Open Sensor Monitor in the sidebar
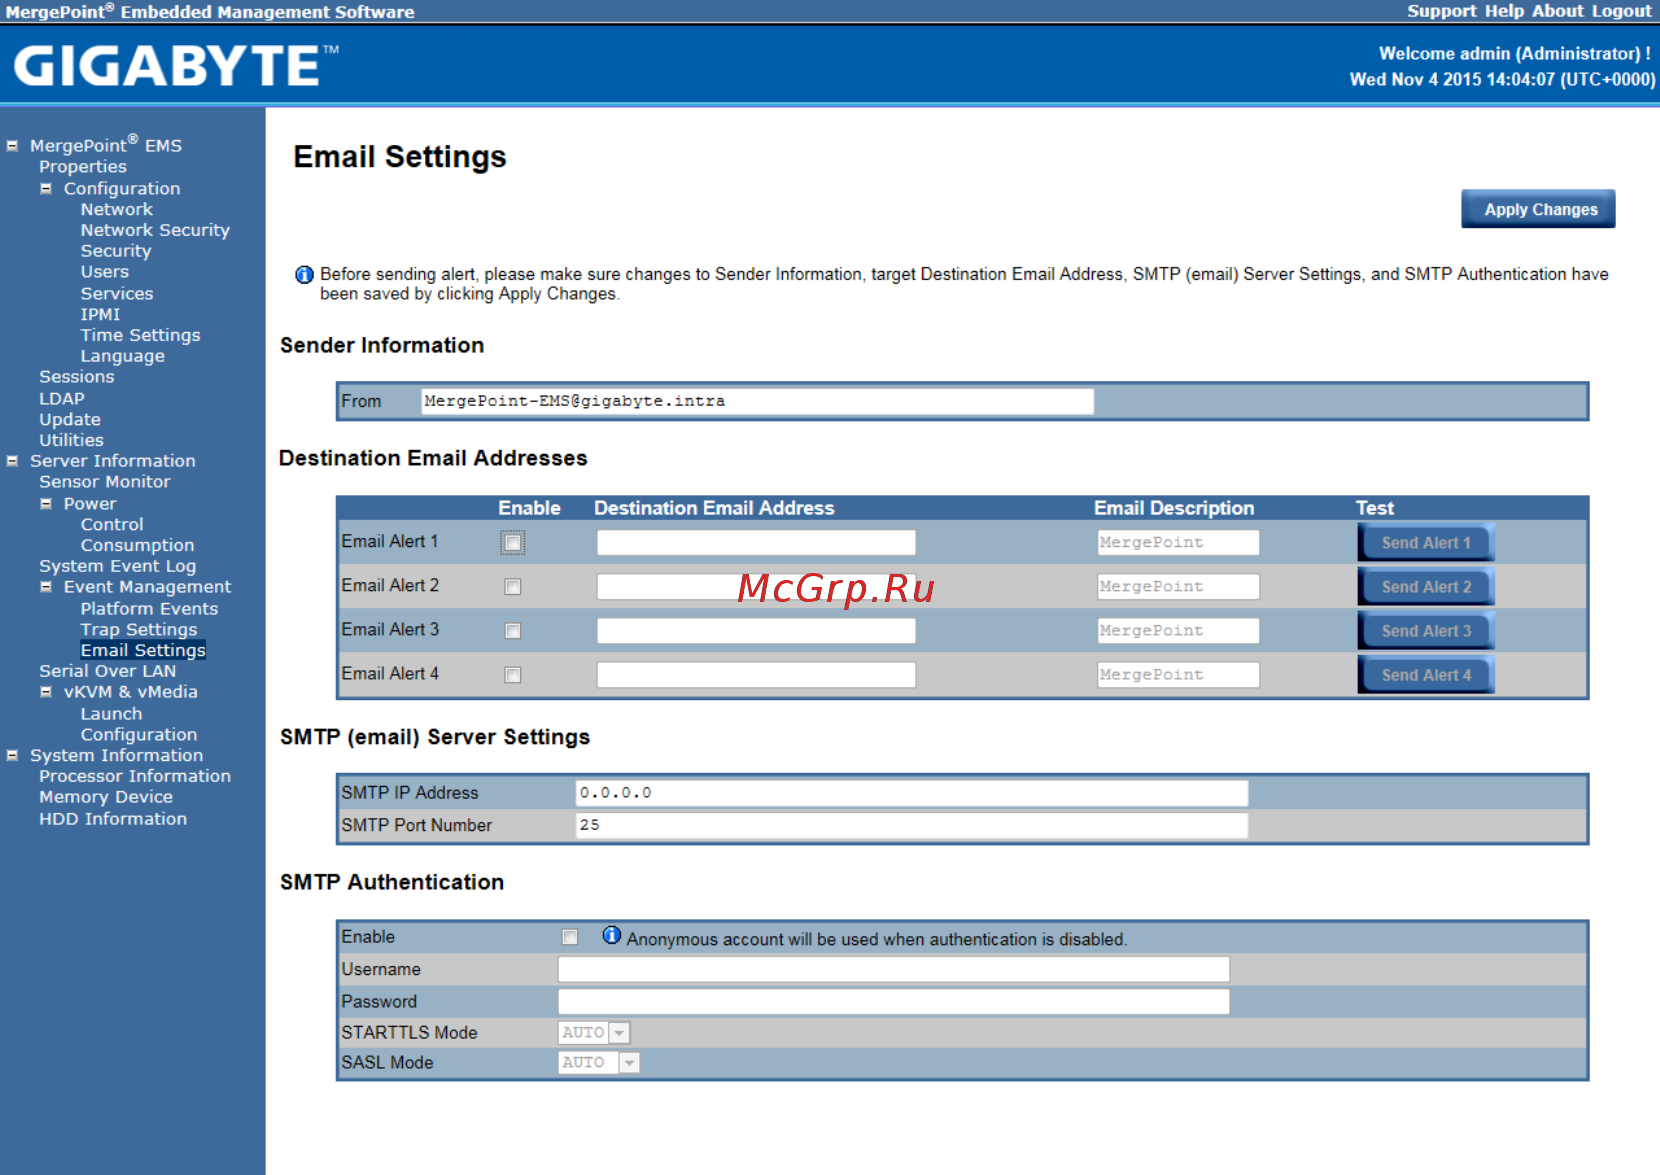The height and width of the screenshot is (1175, 1660). (x=105, y=482)
